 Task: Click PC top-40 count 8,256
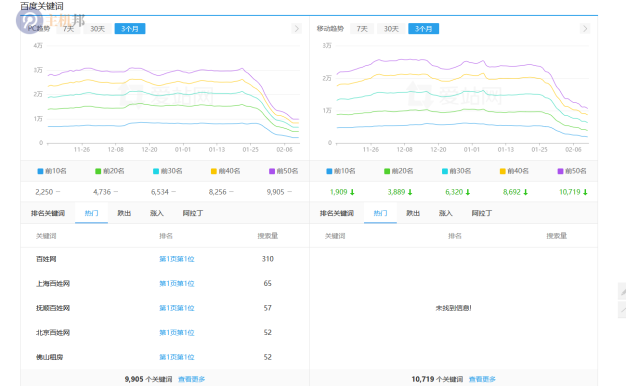[x=218, y=192]
